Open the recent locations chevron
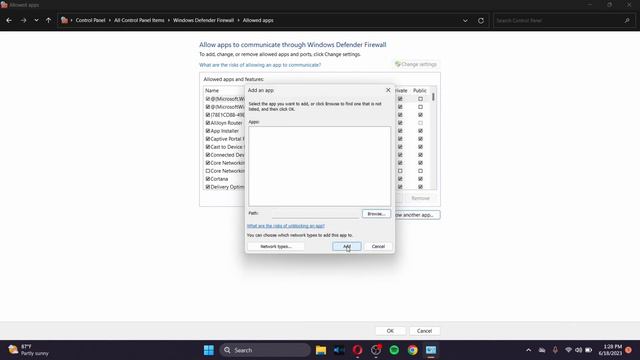The width and height of the screenshot is (640, 360). 36,20
